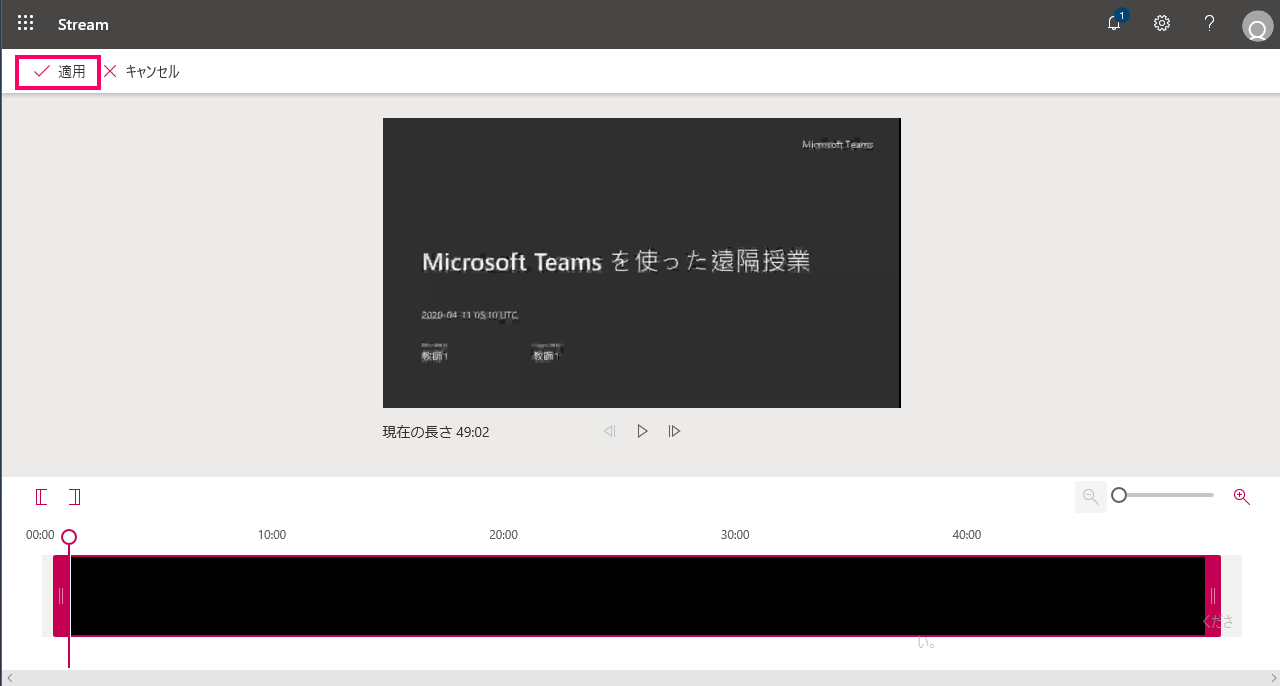Play the video preview
This screenshot has height=686, width=1280.
(x=642, y=431)
